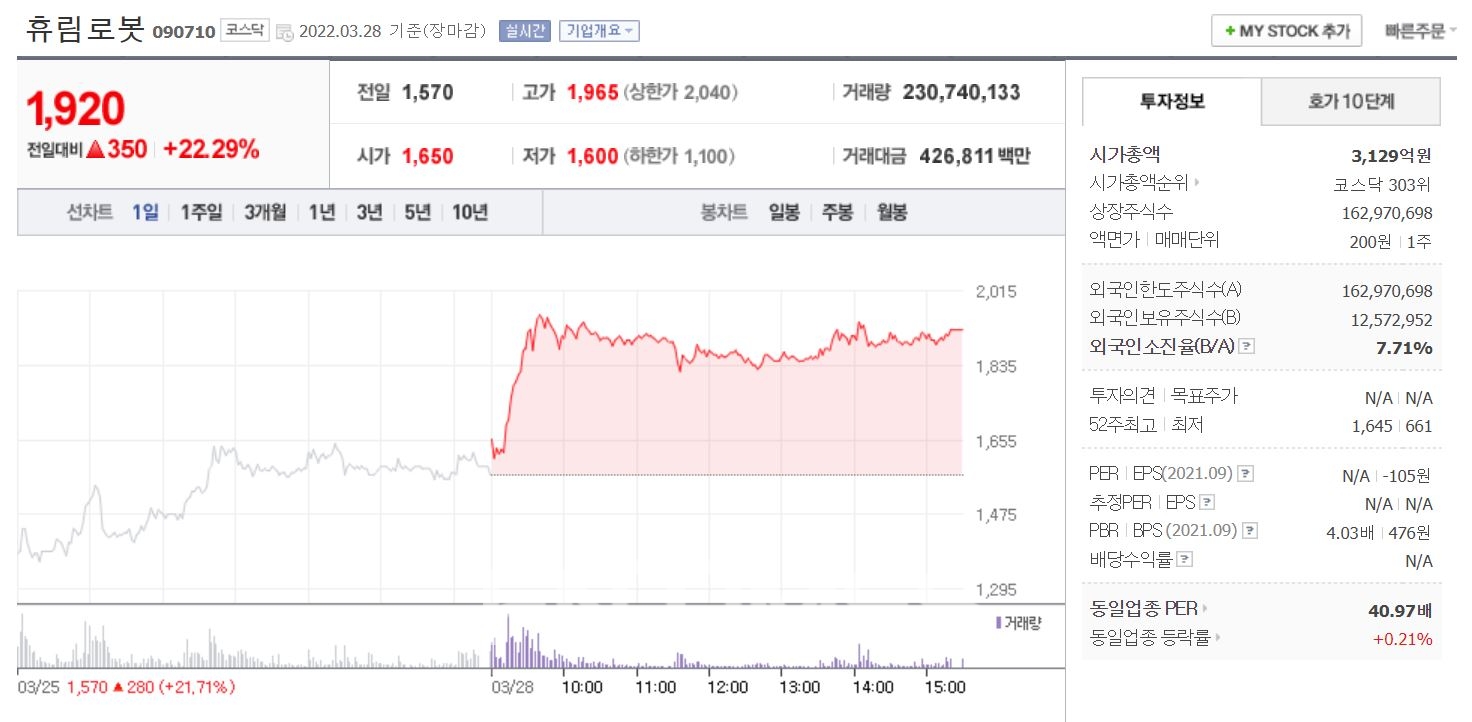Switch chart to 일봉 daily candle view
The width and height of the screenshot is (1472, 722).
click(x=784, y=212)
